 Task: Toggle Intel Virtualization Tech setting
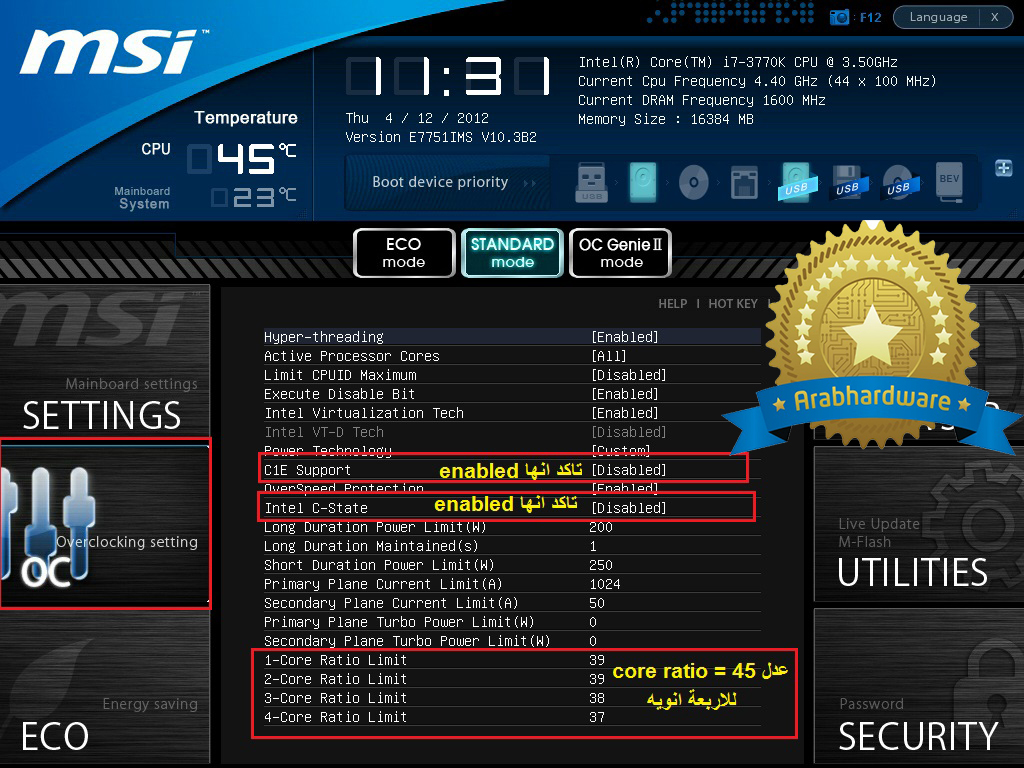(x=512, y=413)
